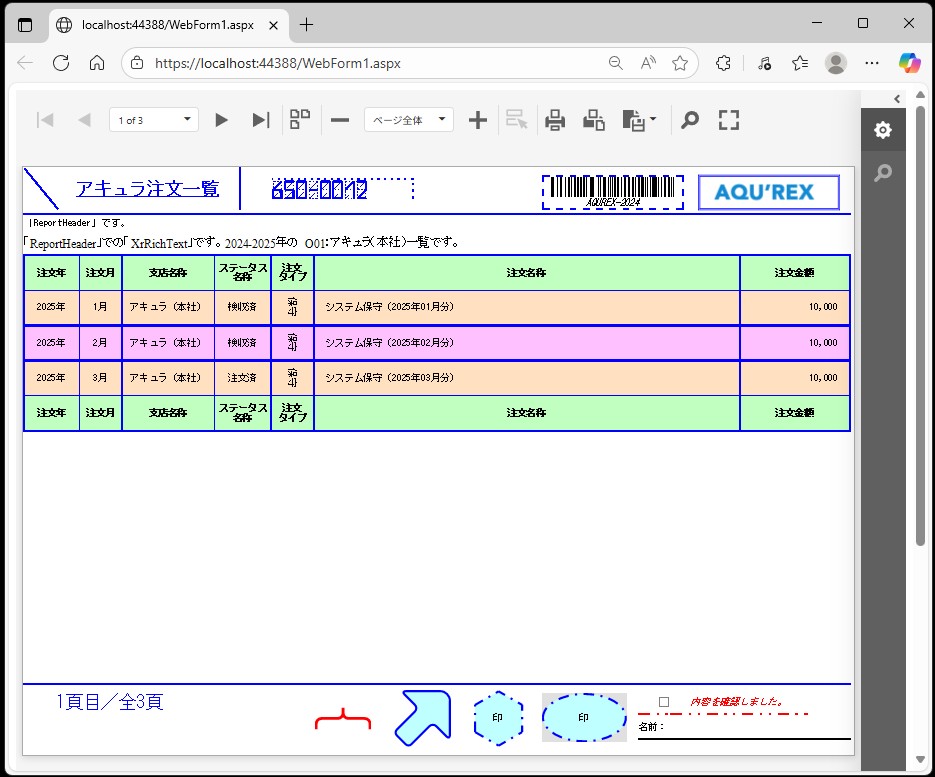Screen dimensions: 935x777
Task: Jump to the last report page
Action: 261,120
